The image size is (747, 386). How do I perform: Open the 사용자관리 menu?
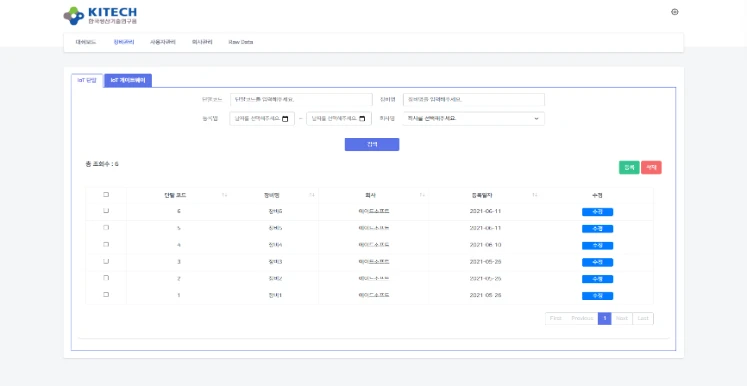[163, 42]
